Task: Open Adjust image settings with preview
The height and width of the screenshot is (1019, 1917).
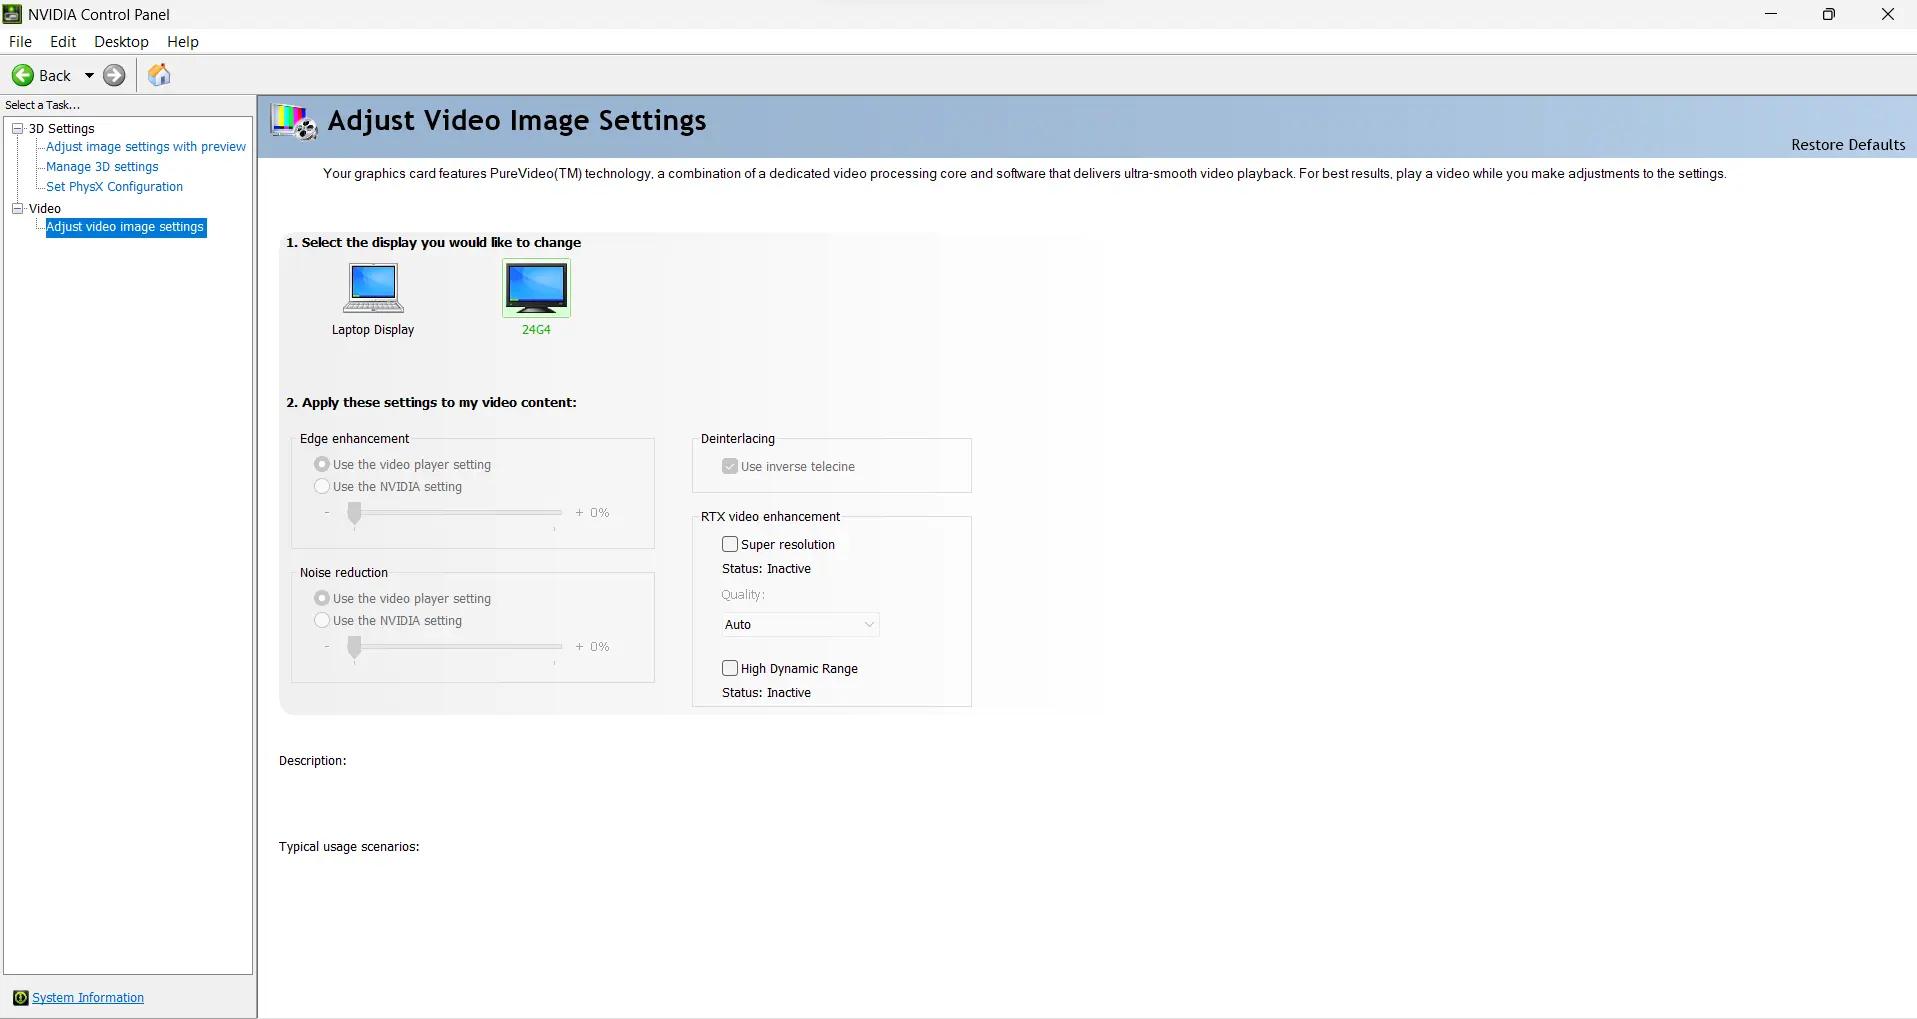Action: pos(146,147)
